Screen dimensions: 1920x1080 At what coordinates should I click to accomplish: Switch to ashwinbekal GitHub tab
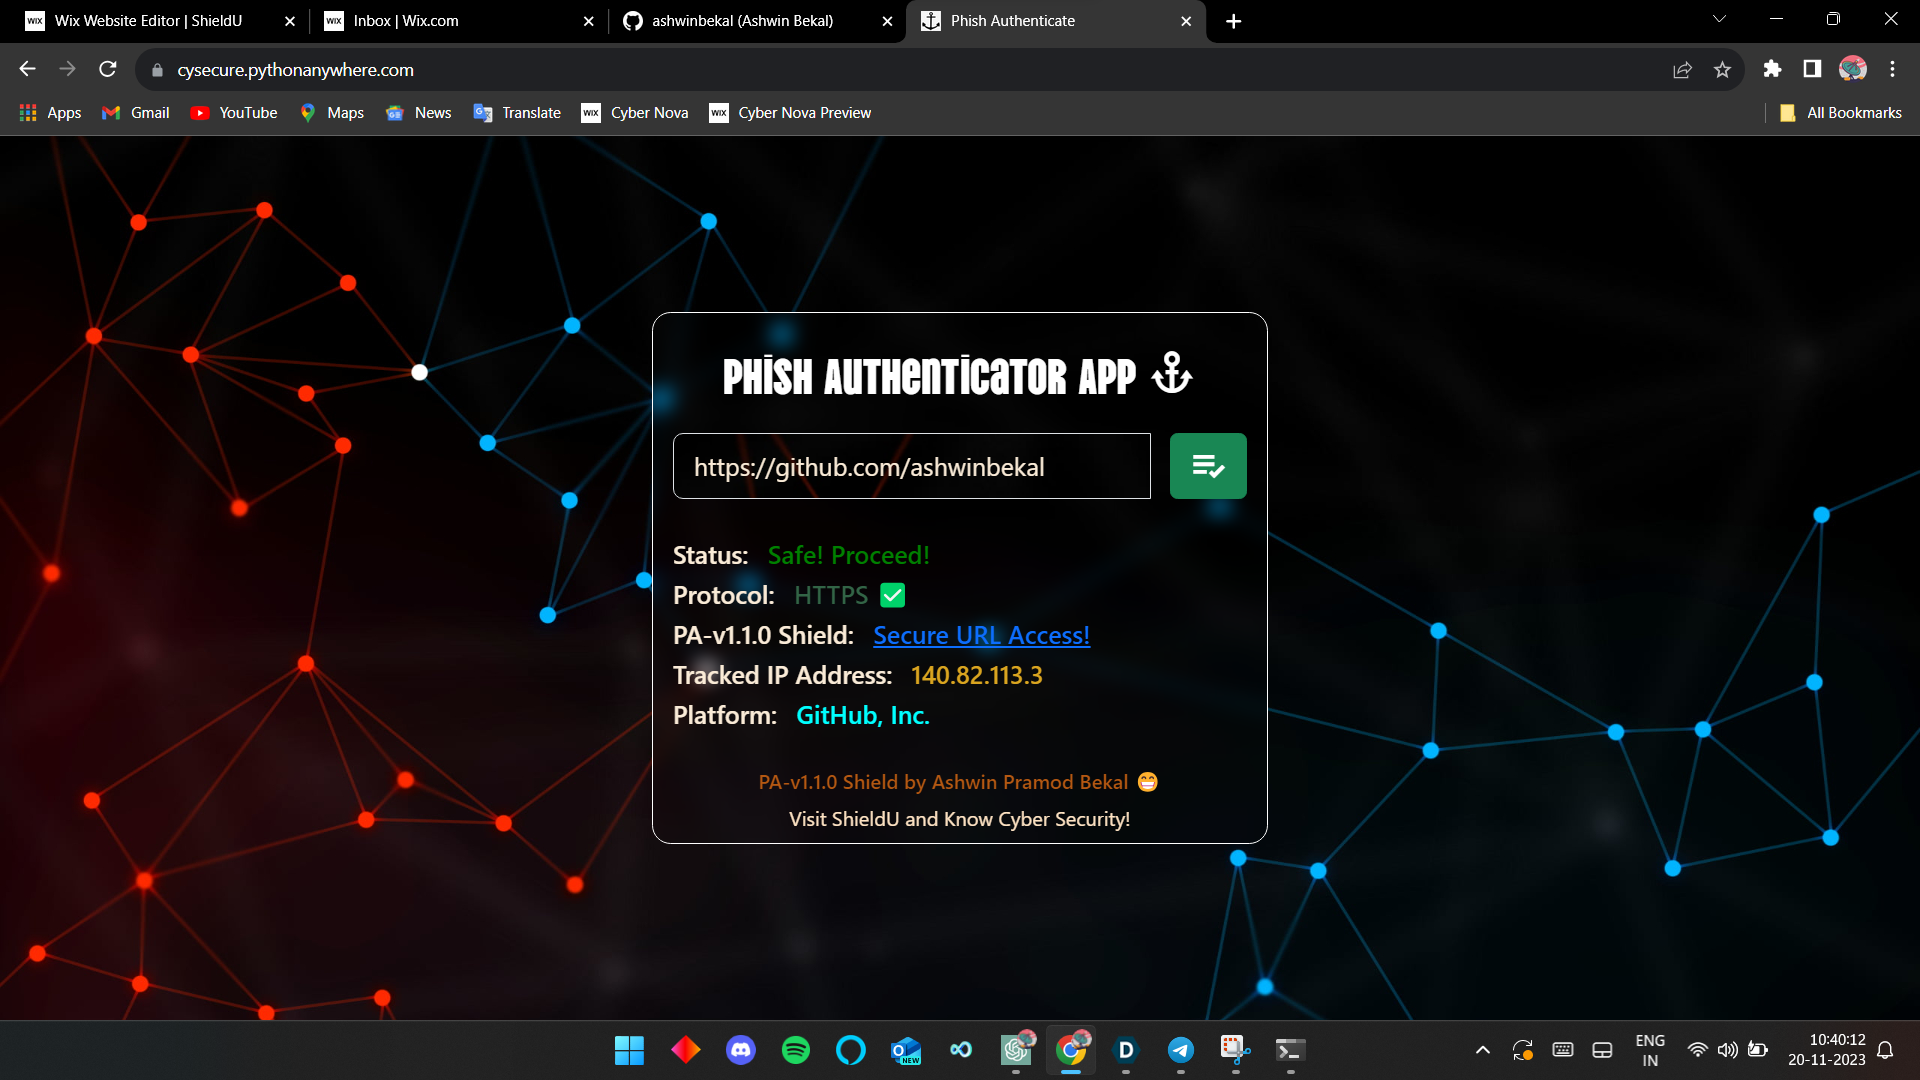742,21
